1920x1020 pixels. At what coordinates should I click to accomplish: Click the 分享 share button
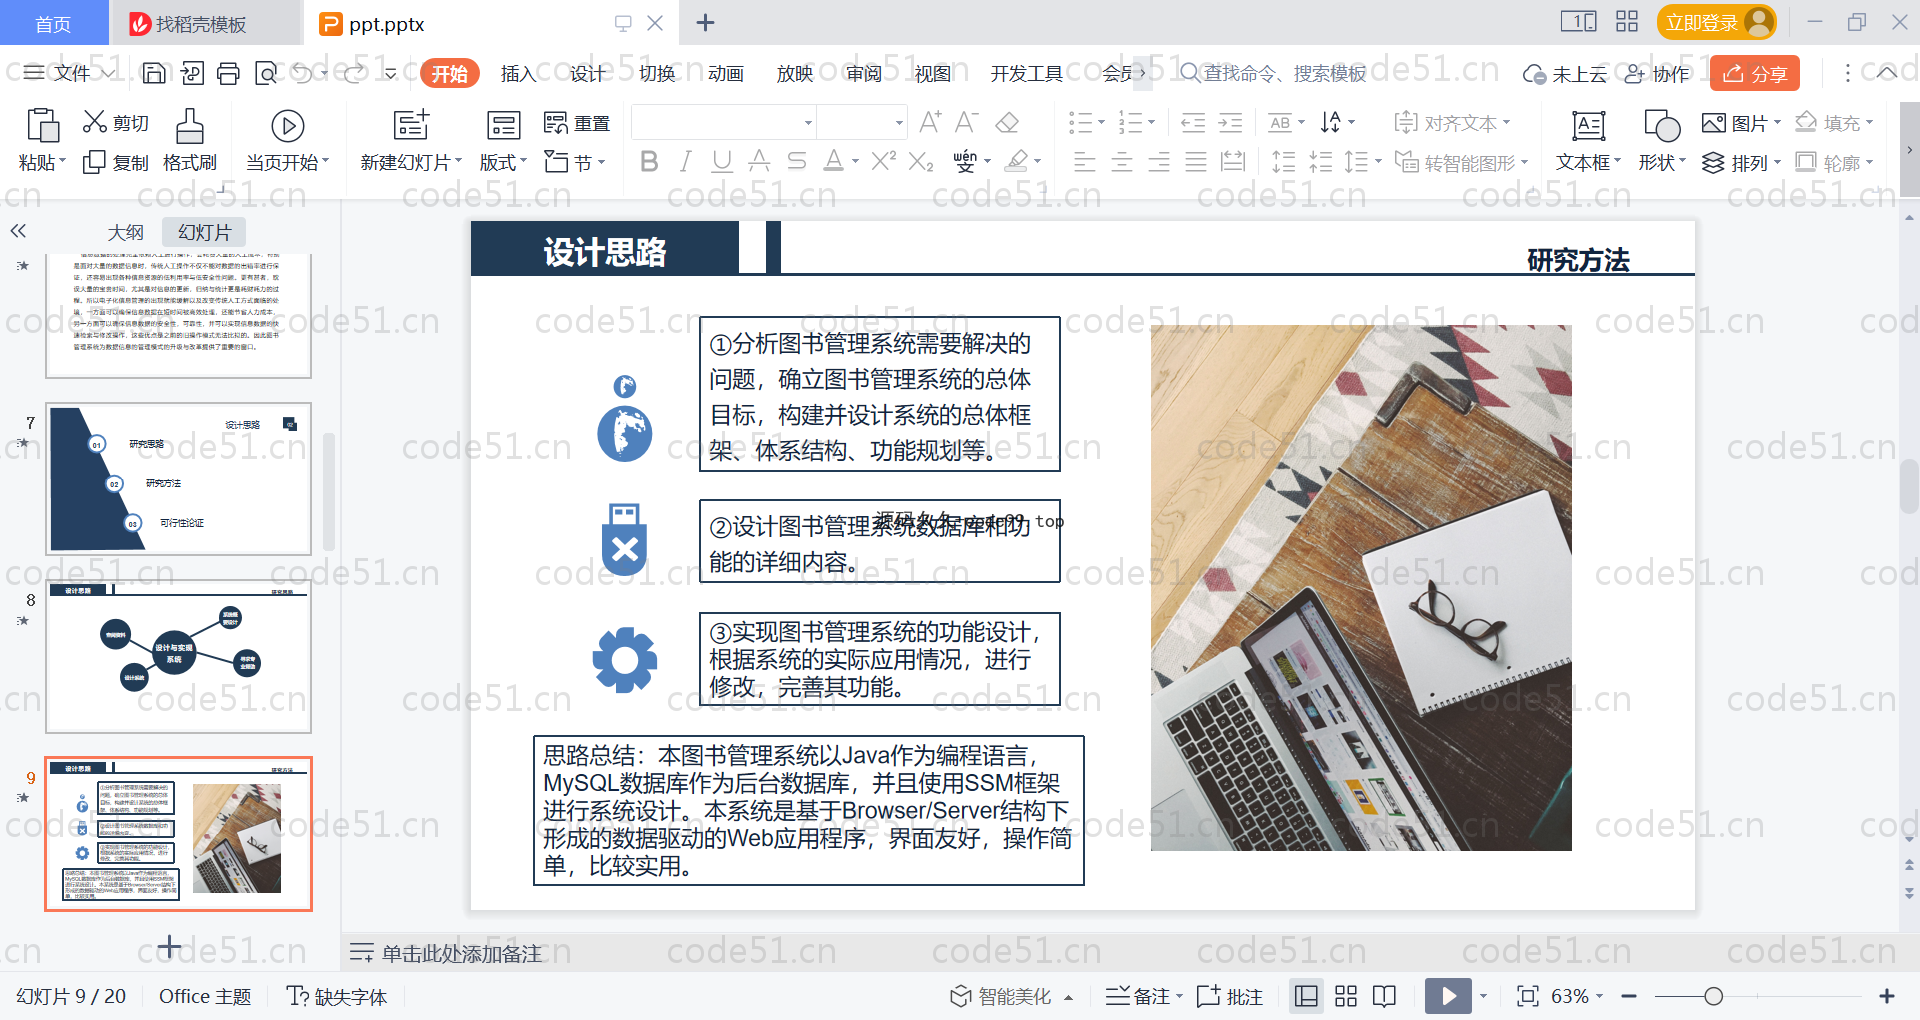pyautogui.click(x=1755, y=73)
